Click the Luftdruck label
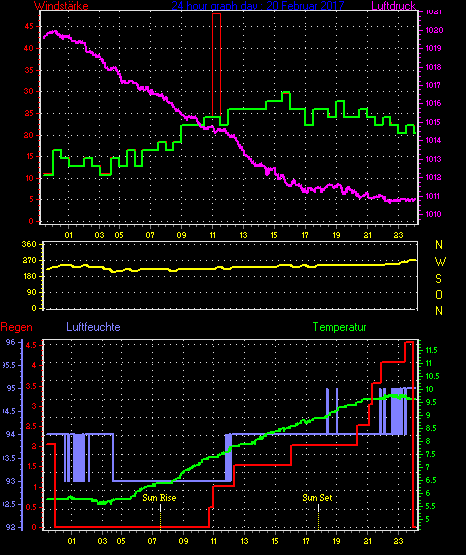This screenshot has height=555, width=466. [x=393, y=6]
